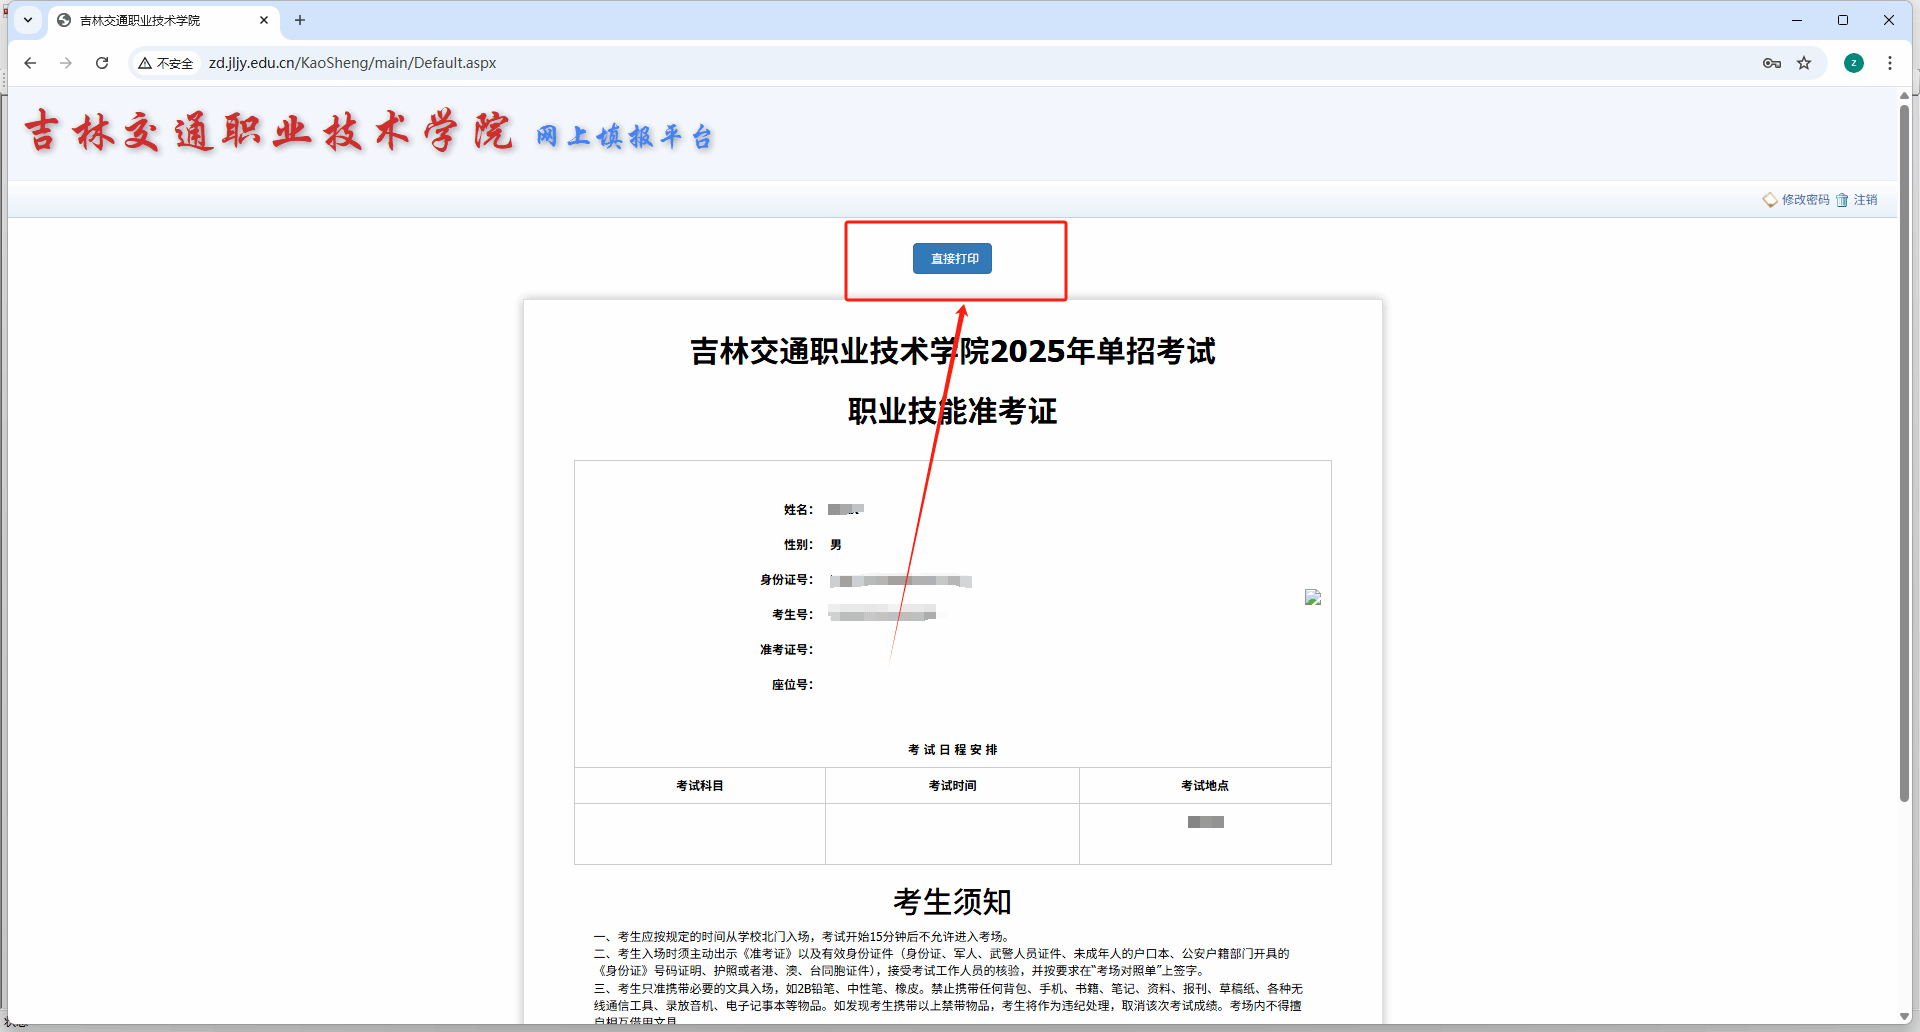Click the 考试科目 column header
Image resolution: width=1920 pixels, height=1032 pixels.
coord(700,786)
